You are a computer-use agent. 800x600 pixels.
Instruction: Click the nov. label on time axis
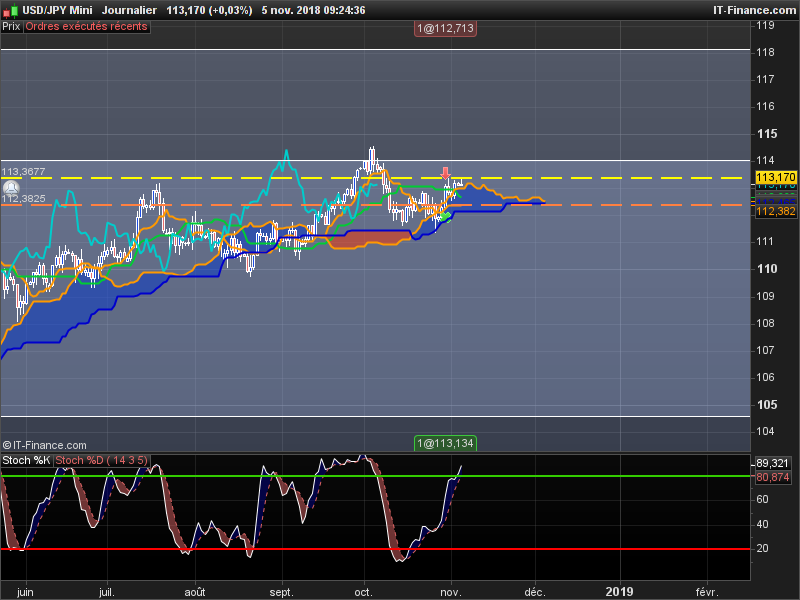[451, 592]
